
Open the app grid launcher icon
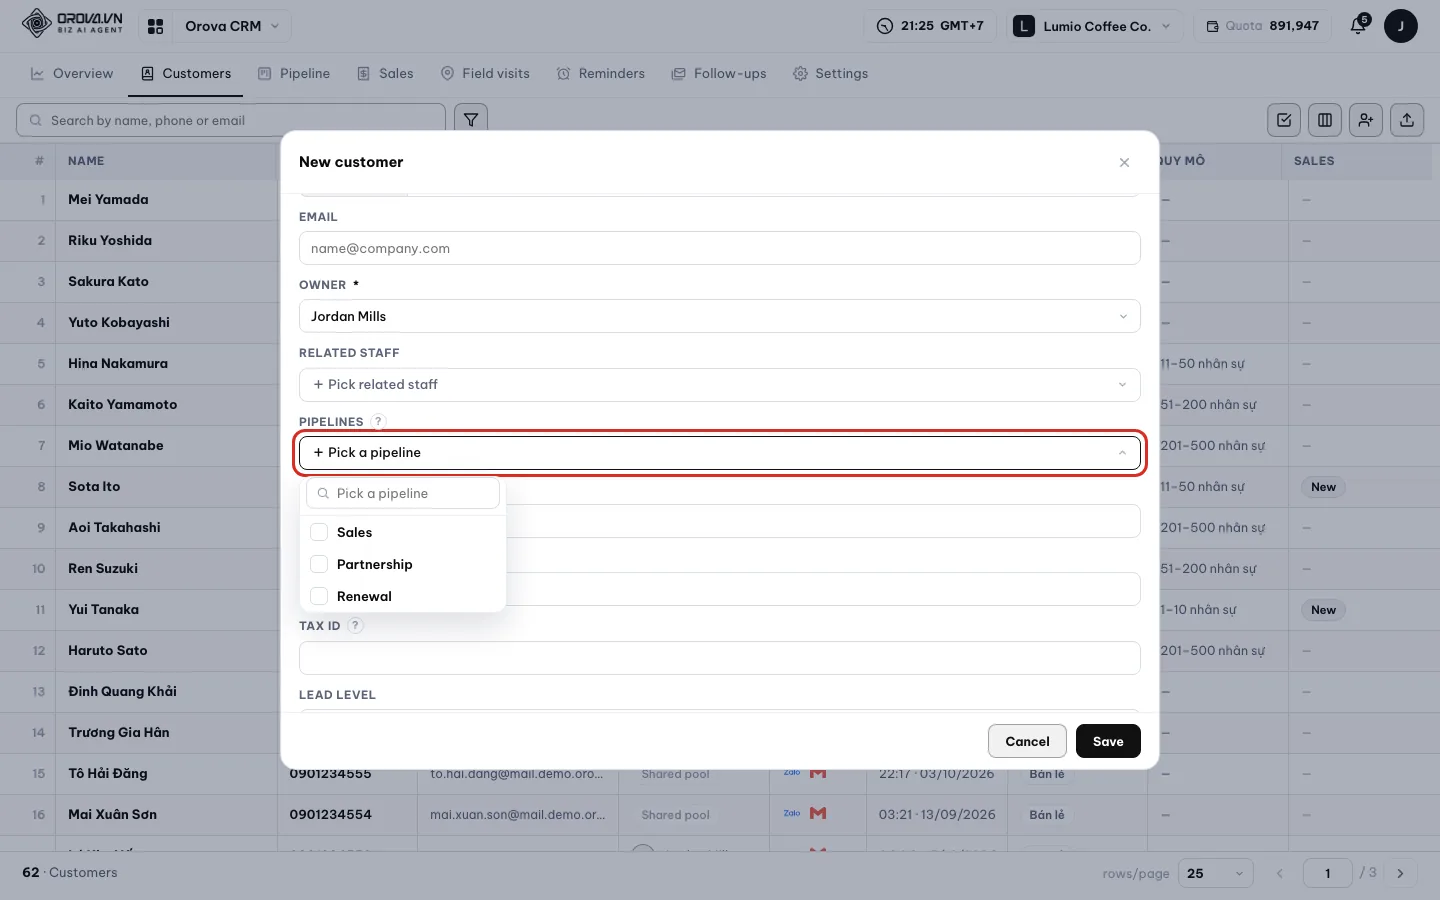[x=155, y=27]
